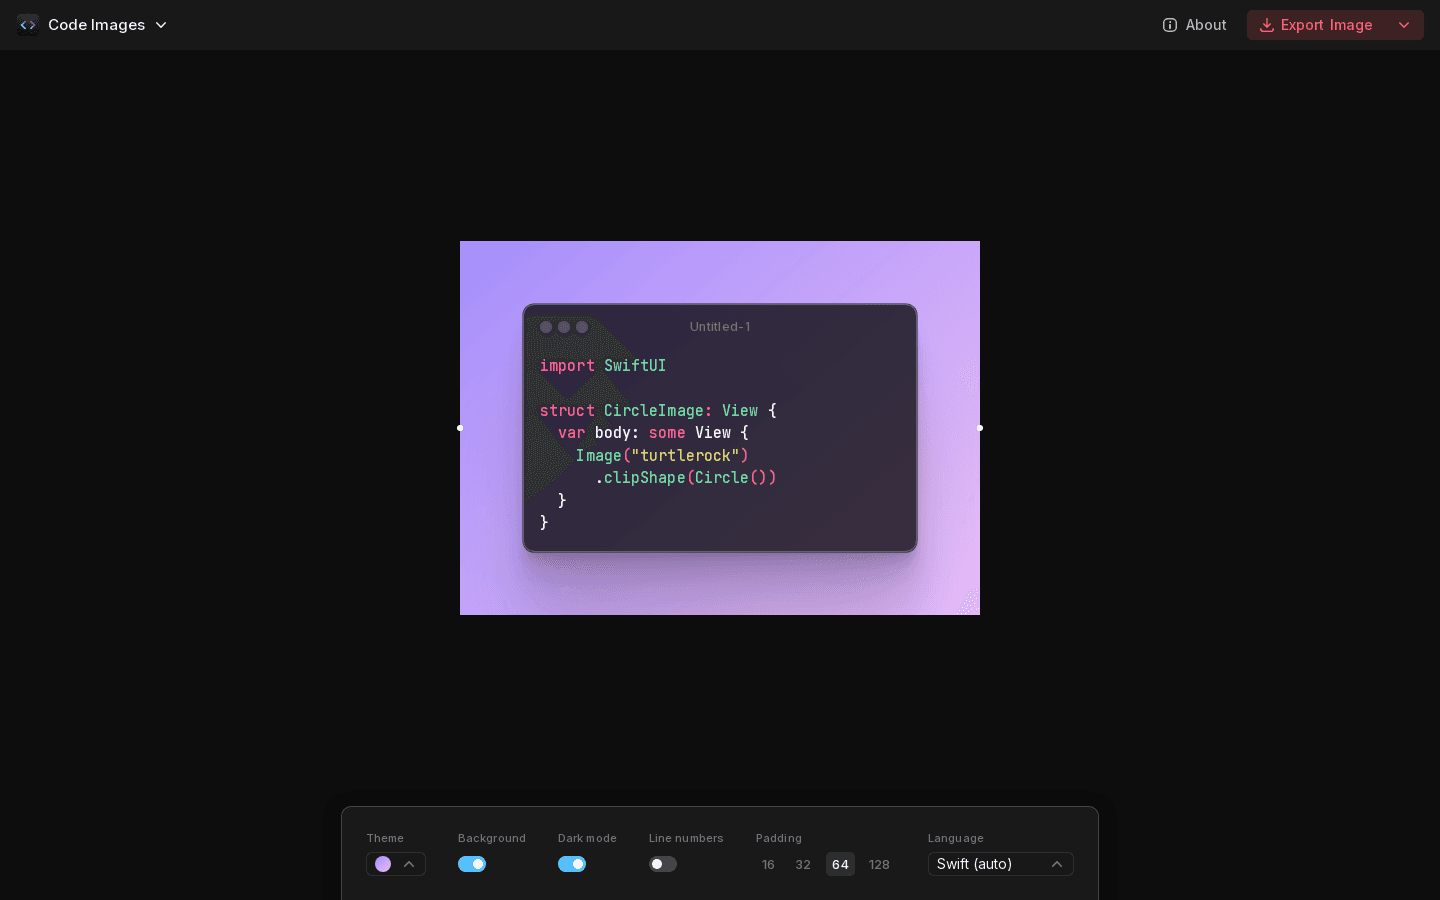Open the Swift (auto) language dropdown
Screen dimensions: 1440x900
[1000, 864]
